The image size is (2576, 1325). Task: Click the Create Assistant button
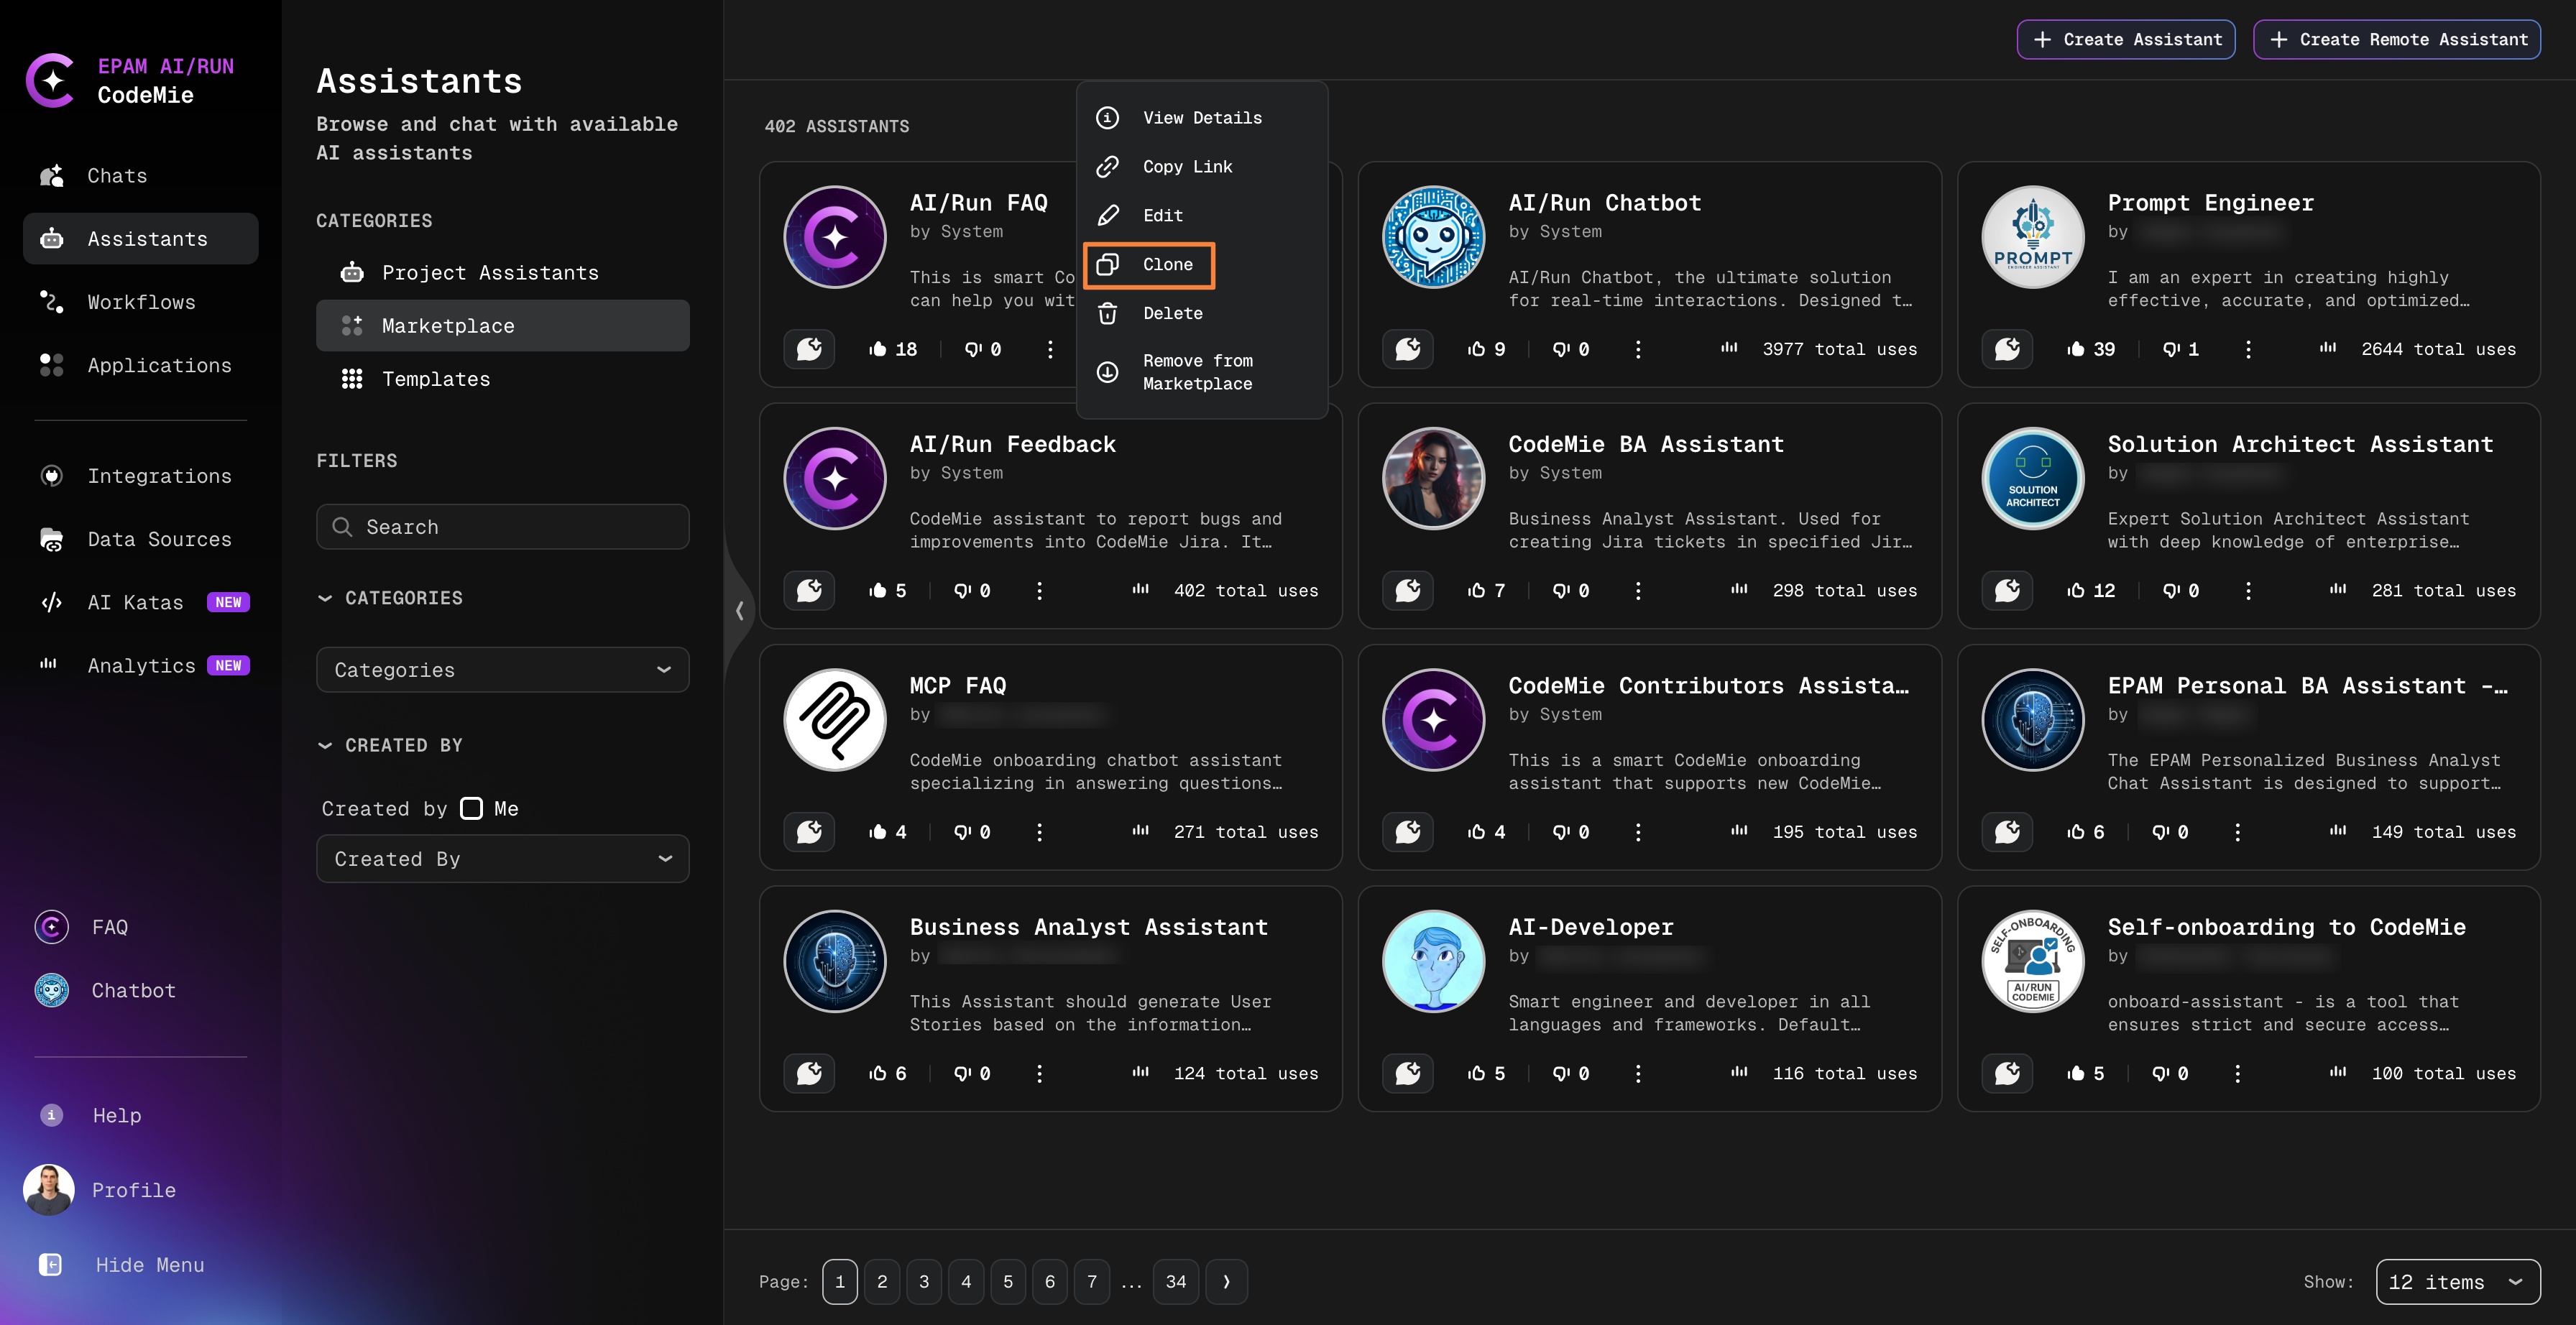point(2125,40)
